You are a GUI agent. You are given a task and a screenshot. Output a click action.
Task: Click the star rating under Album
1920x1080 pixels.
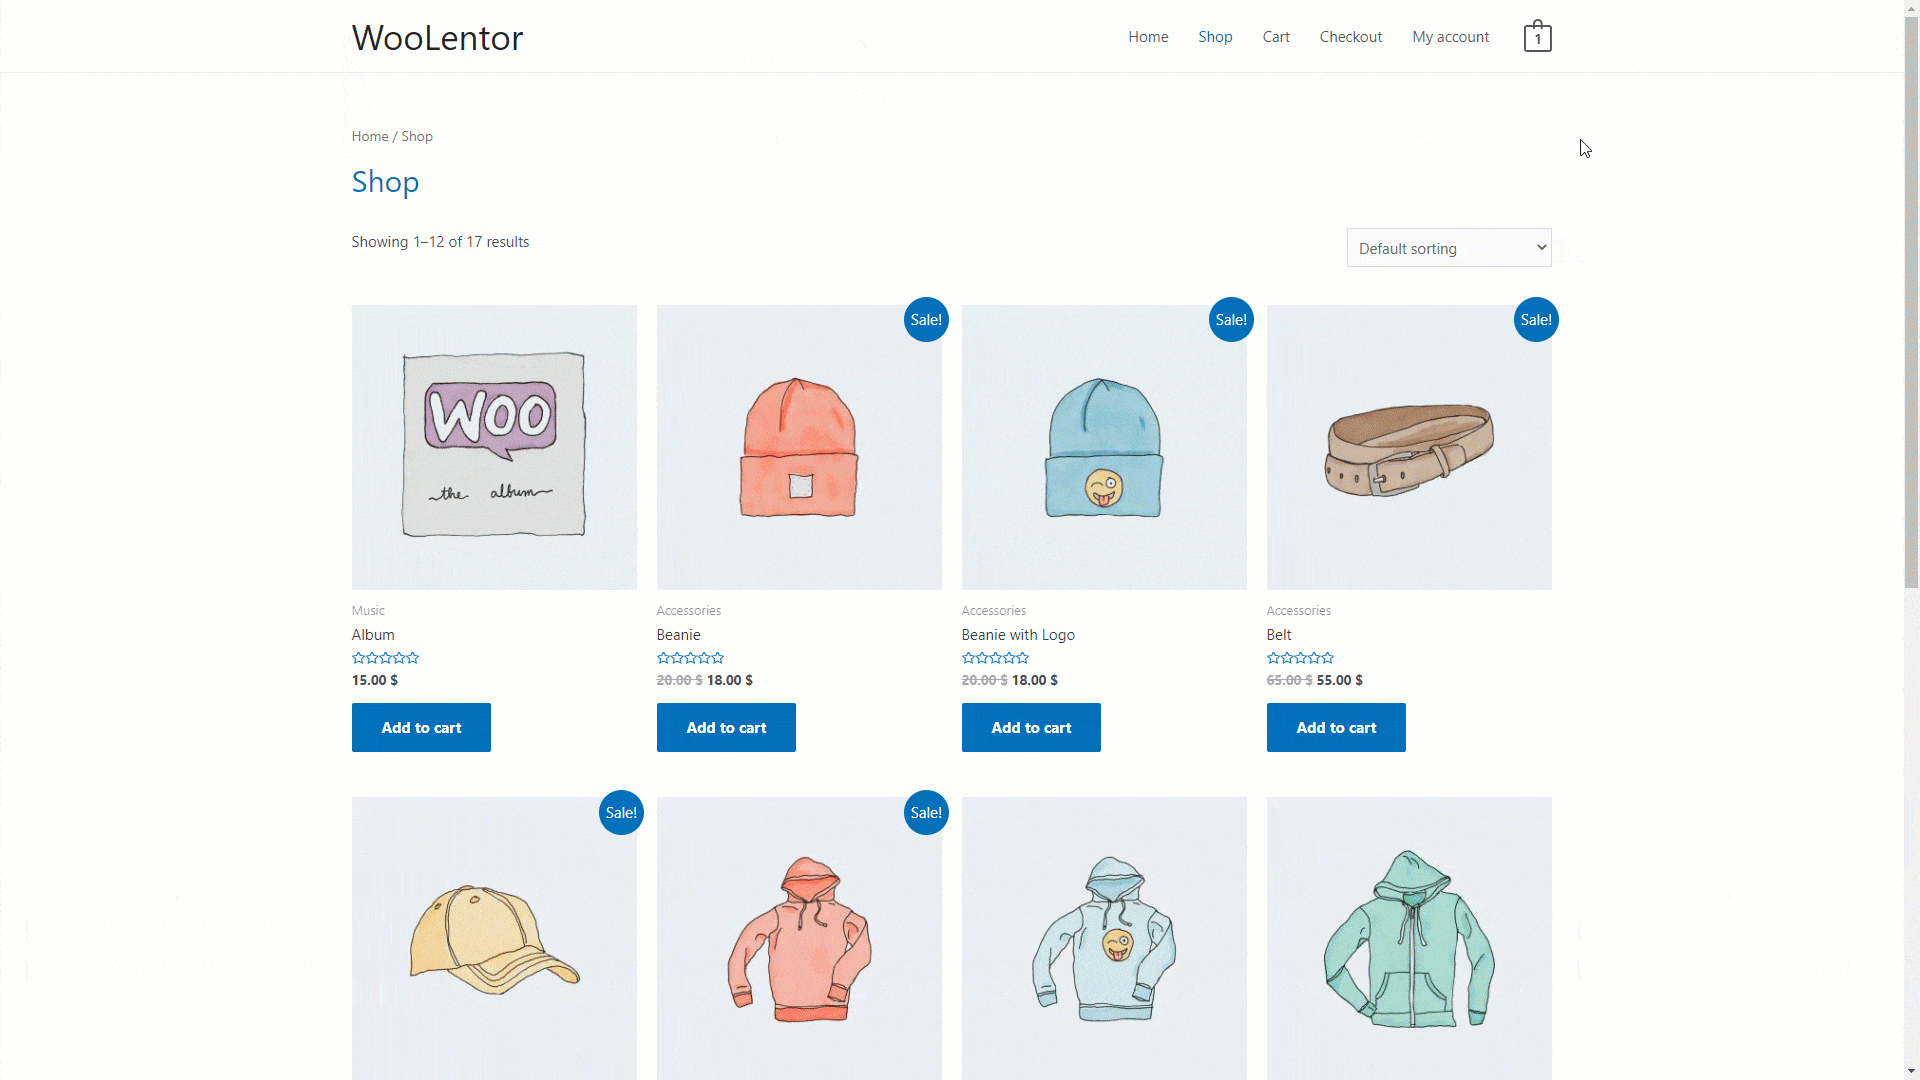pos(385,658)
